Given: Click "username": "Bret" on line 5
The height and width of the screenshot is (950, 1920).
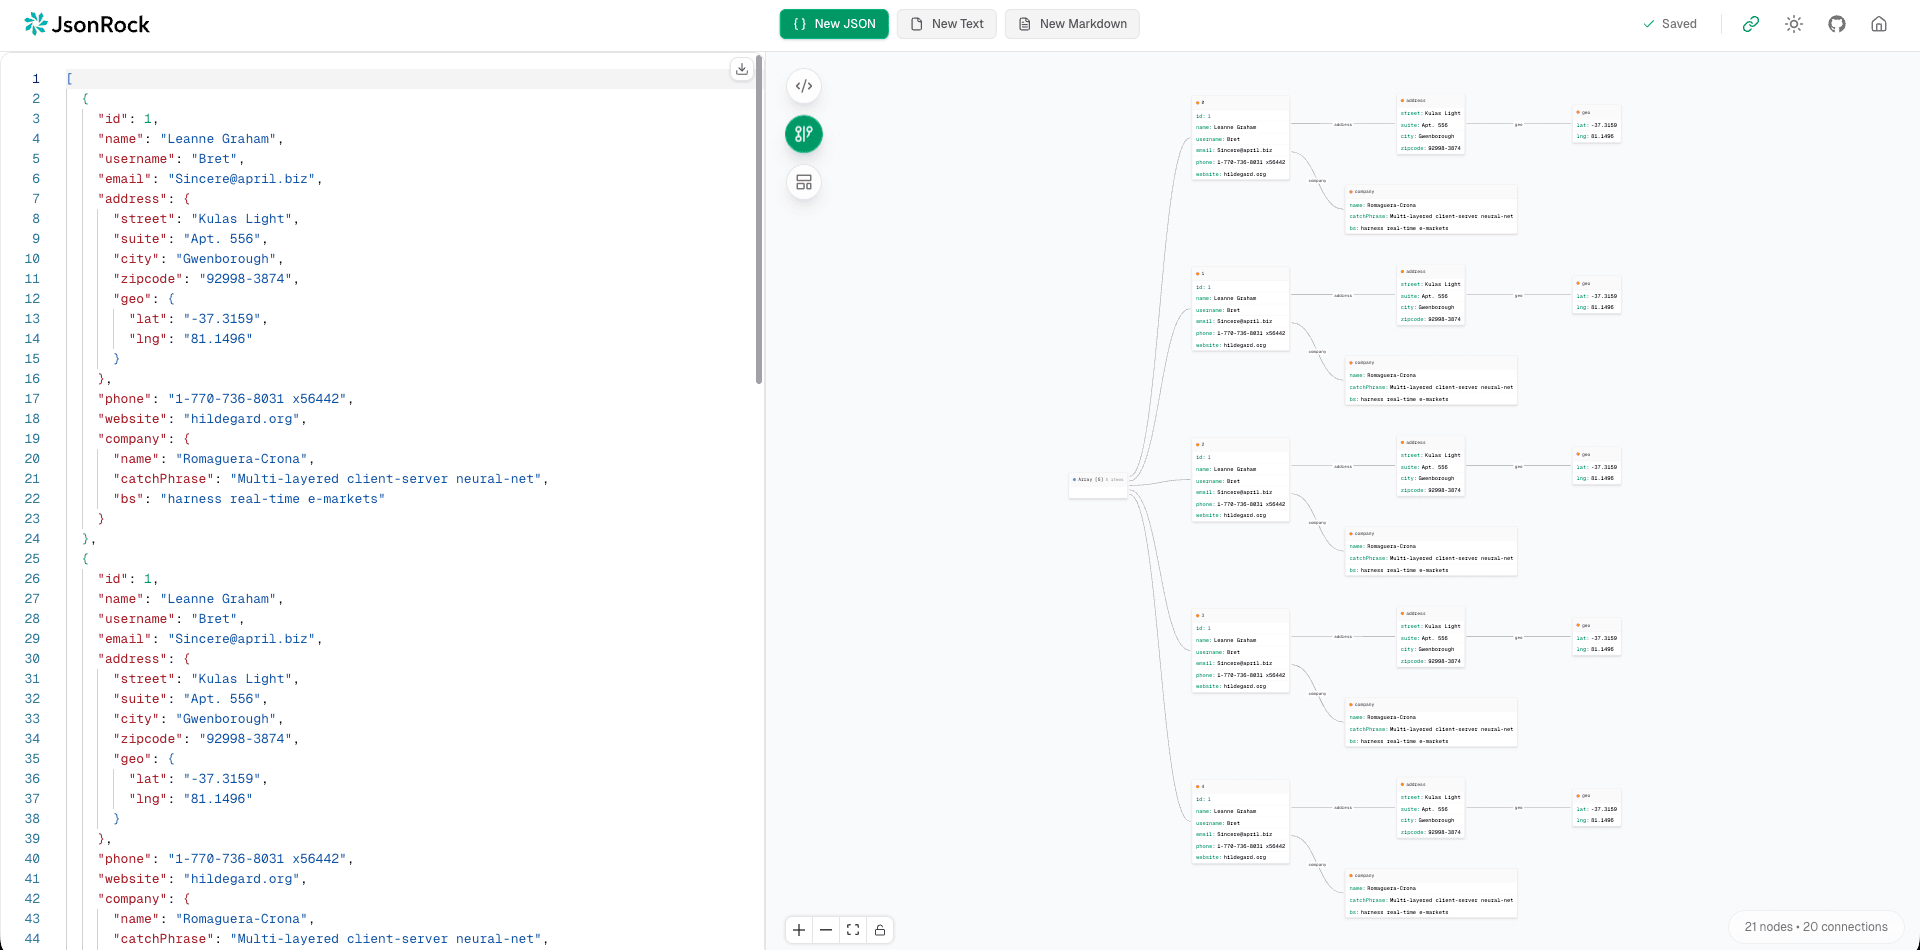Looking at the screenshot, I should tap(171, 159).
